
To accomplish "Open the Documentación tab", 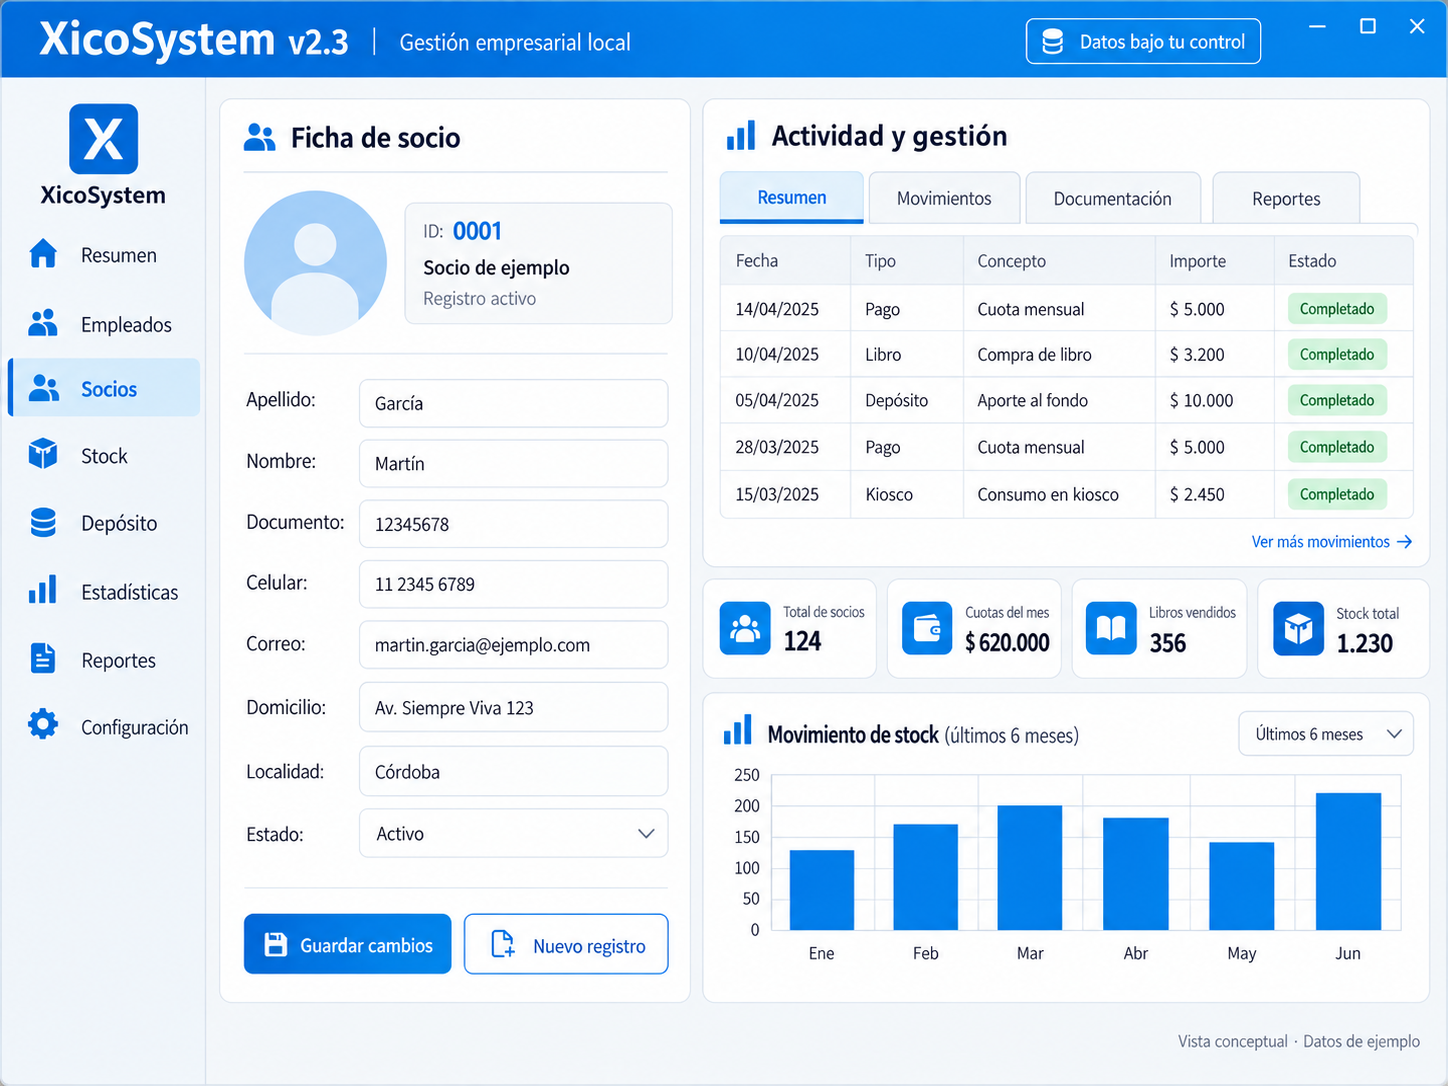I will pos(1112,198).
